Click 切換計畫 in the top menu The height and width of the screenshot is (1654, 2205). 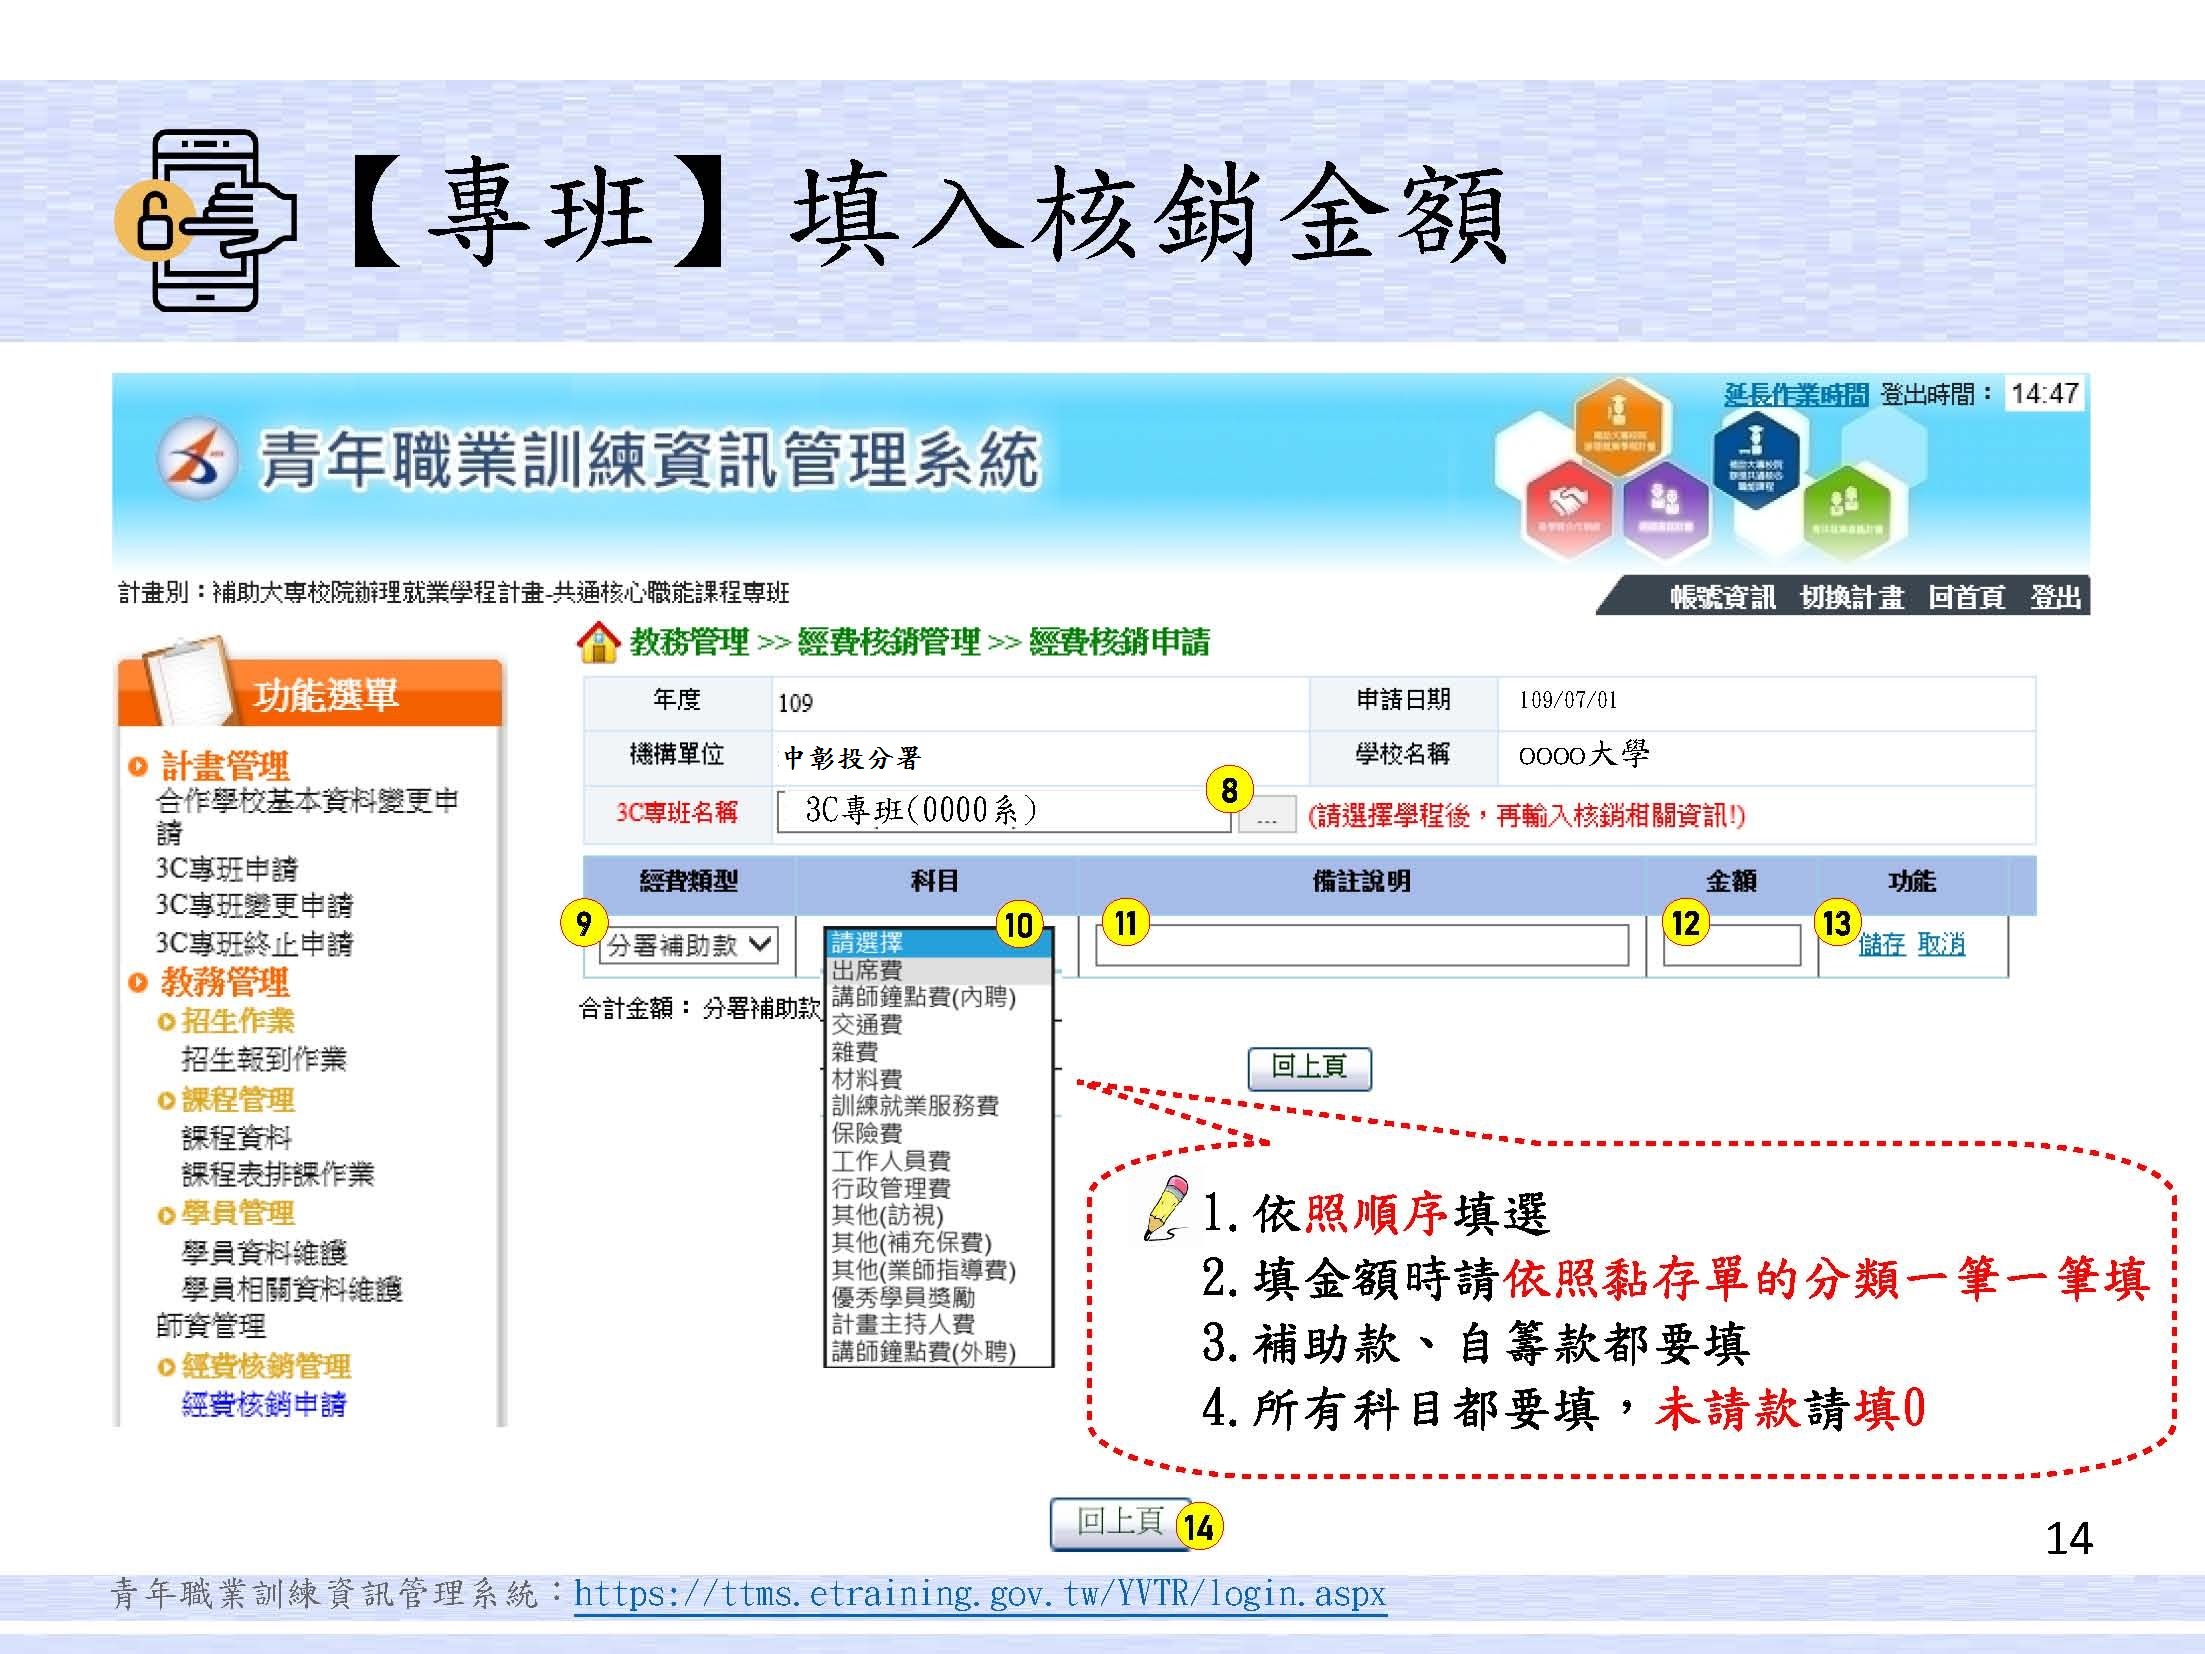1851,597
